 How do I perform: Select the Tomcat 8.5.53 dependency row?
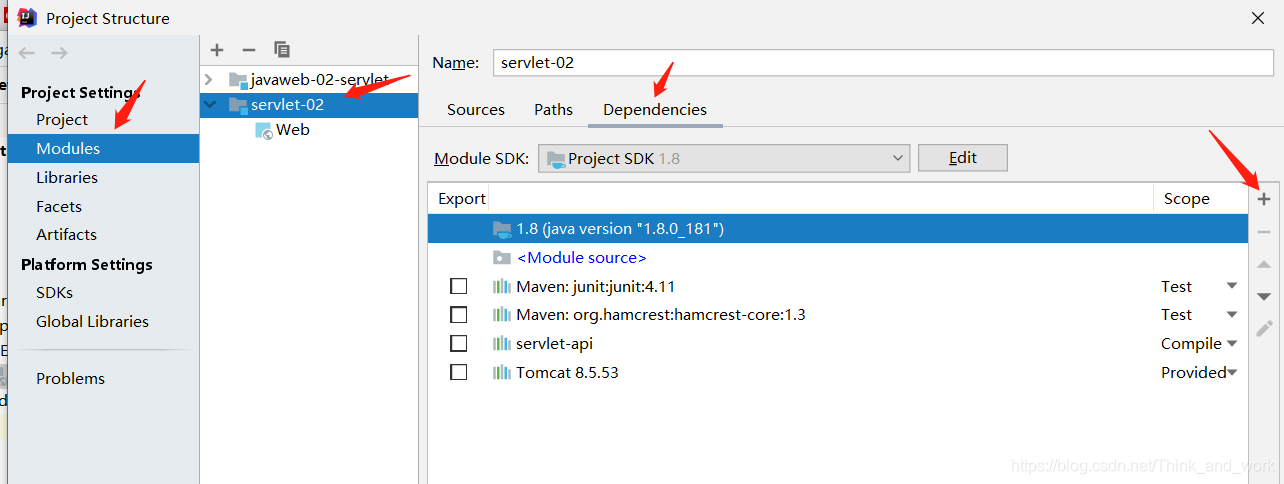pos(838,372)
